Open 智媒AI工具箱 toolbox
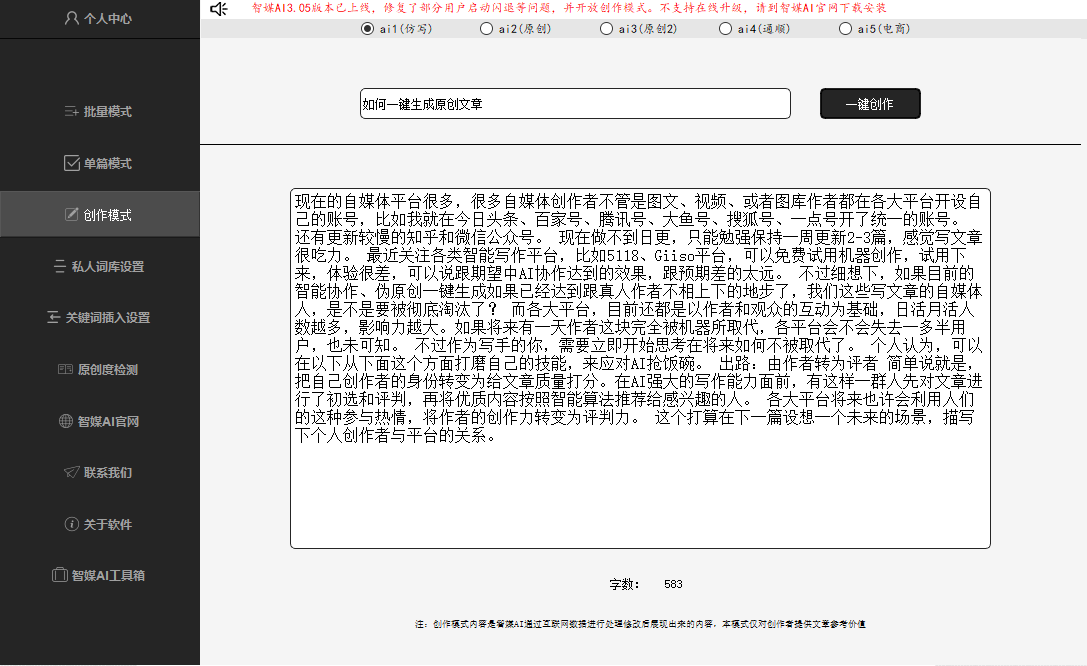Screen dimensions: 1087x666 (98, 576)
